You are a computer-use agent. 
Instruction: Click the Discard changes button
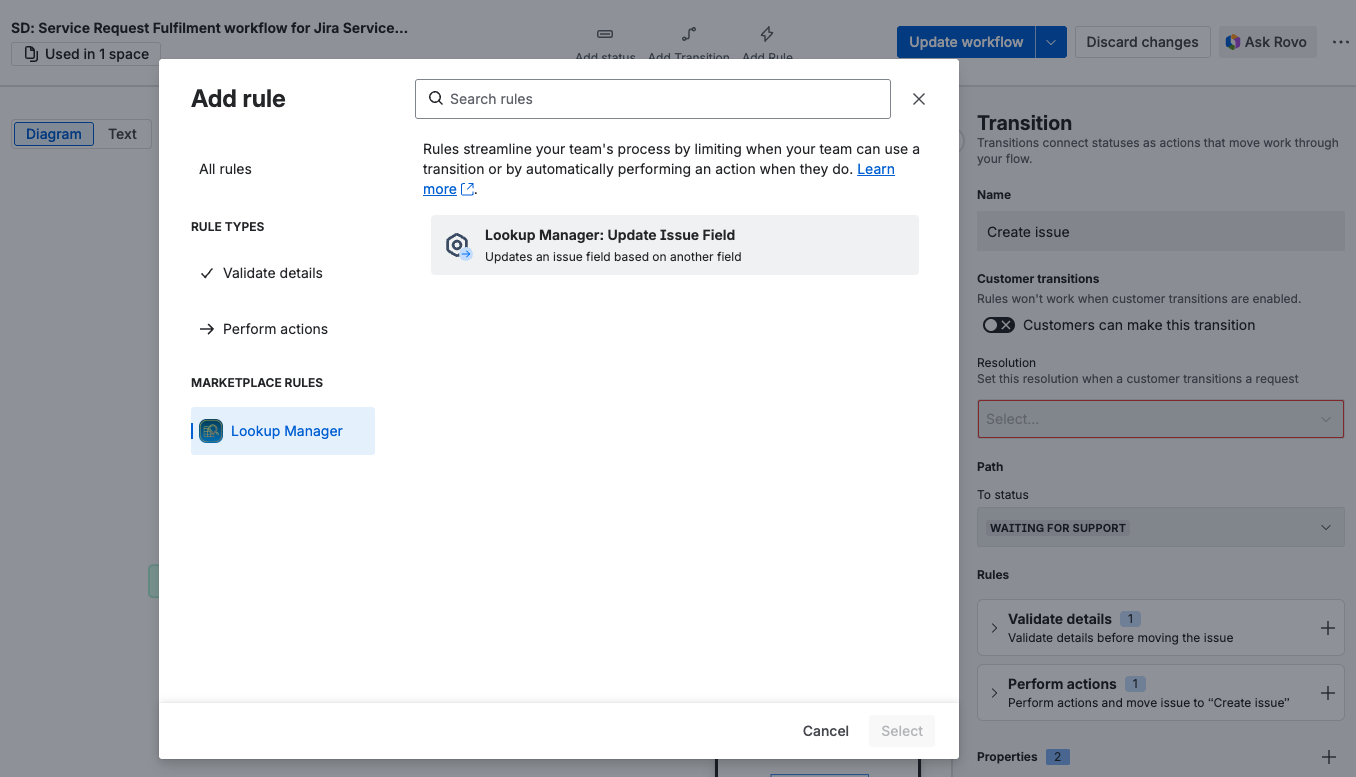tap(1142, 42)
